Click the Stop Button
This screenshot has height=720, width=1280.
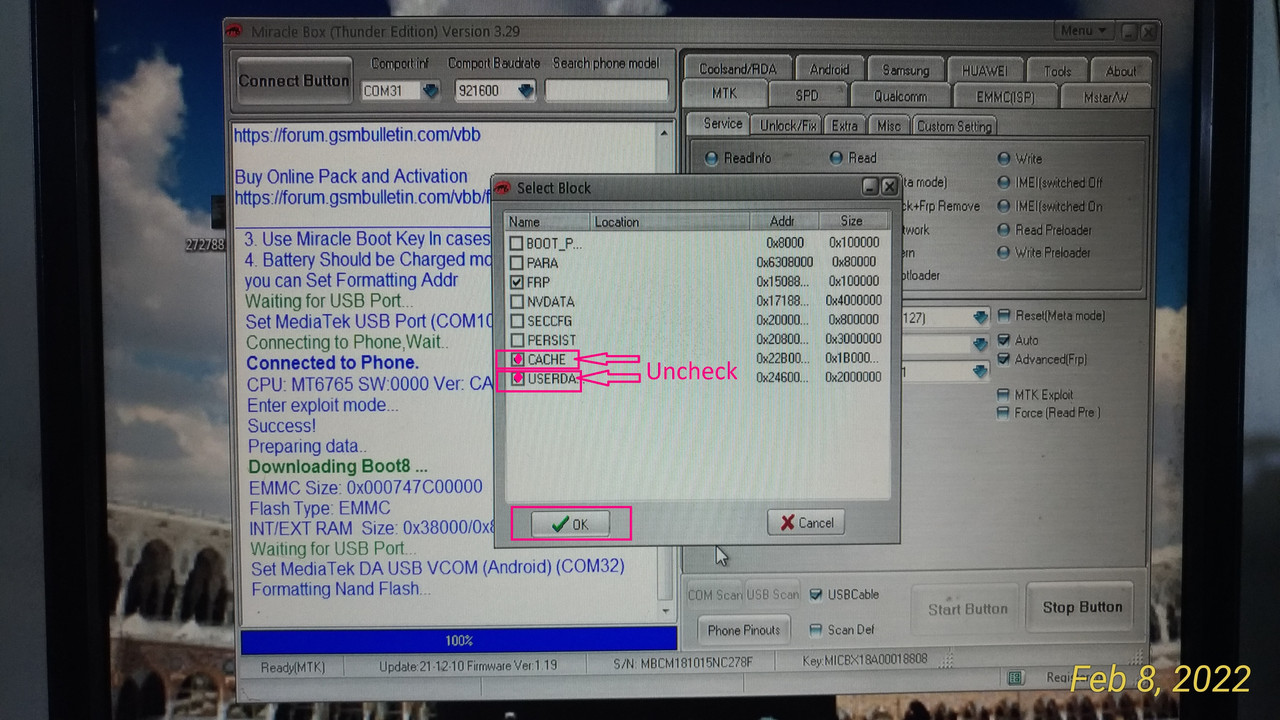[x=1082, y=607]
